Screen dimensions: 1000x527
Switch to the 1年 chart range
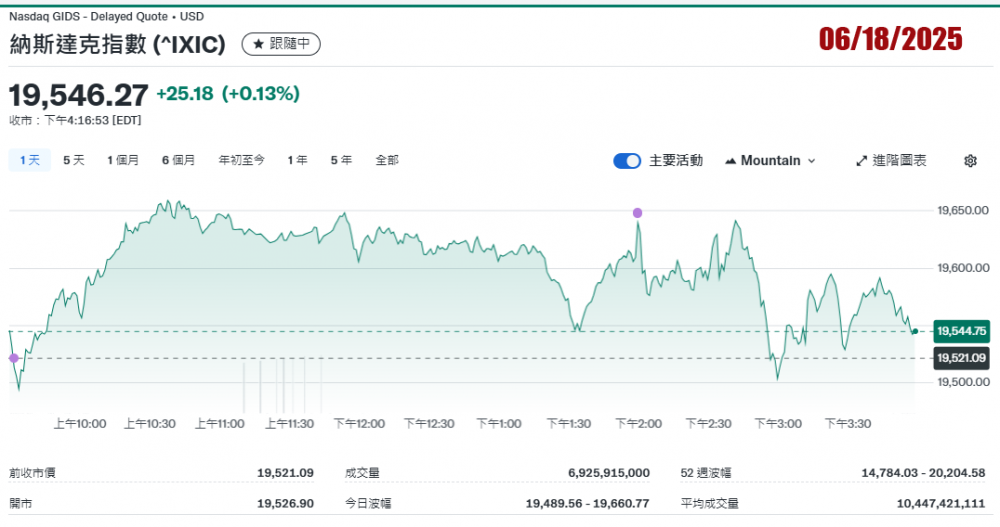(297, 160)
